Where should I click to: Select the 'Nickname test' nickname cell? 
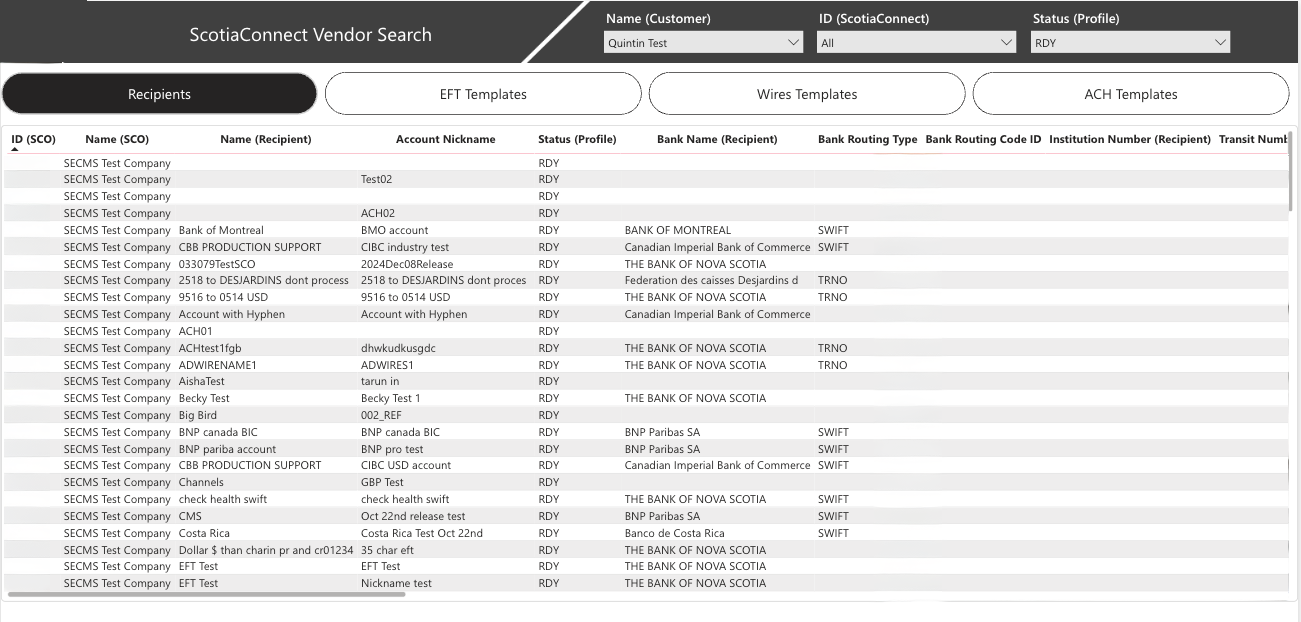tap(396, 583)
